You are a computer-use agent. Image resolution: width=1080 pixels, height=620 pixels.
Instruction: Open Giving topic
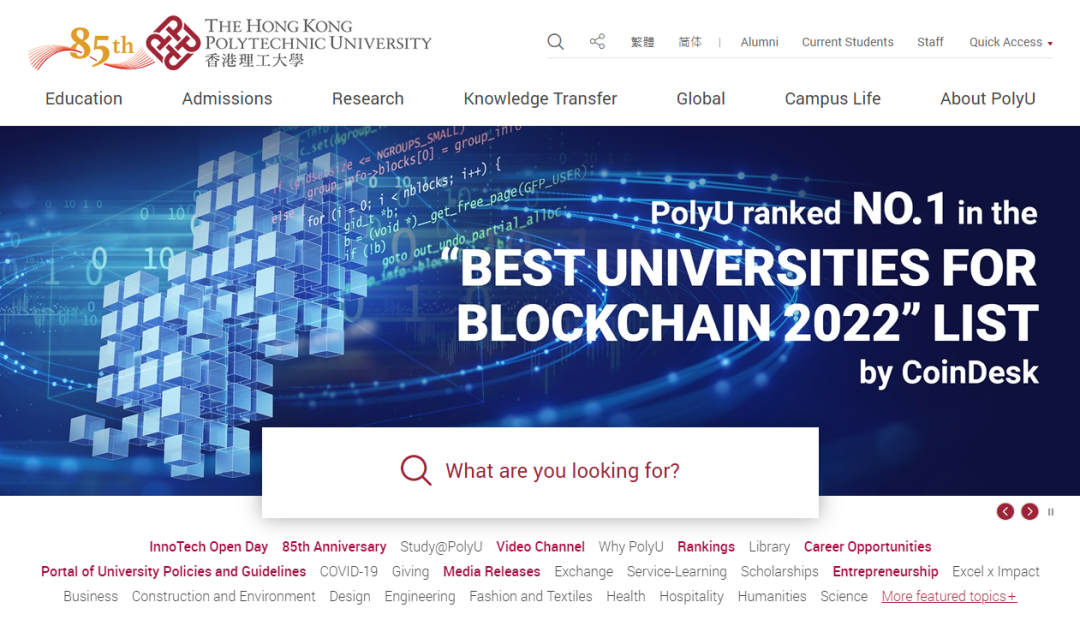(410, 572)
